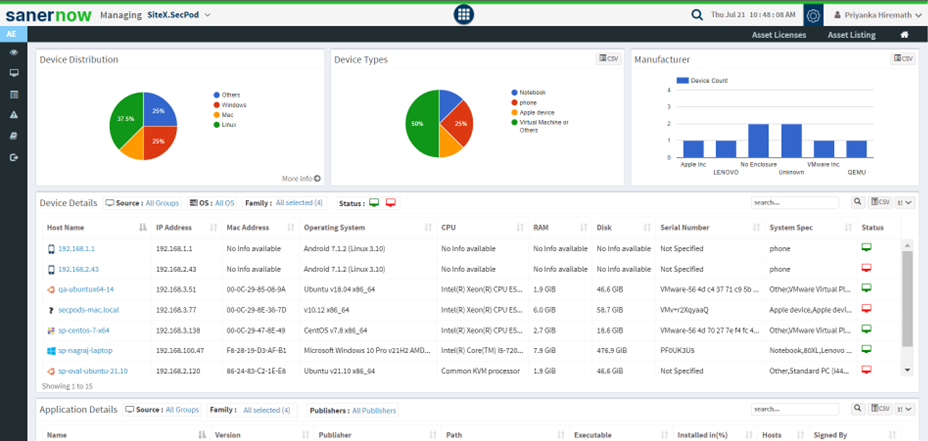Click red status icon for secpods-mac.local row
Screen dimensions: 928x441
[866, 308]
